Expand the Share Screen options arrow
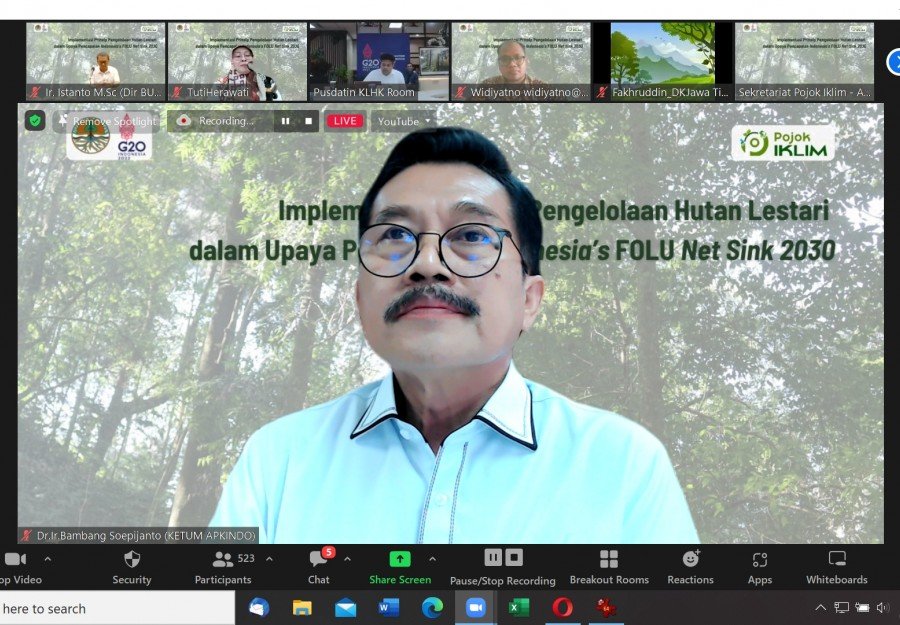This screenshot has height=625, width=900. click(x=432, y=558)
